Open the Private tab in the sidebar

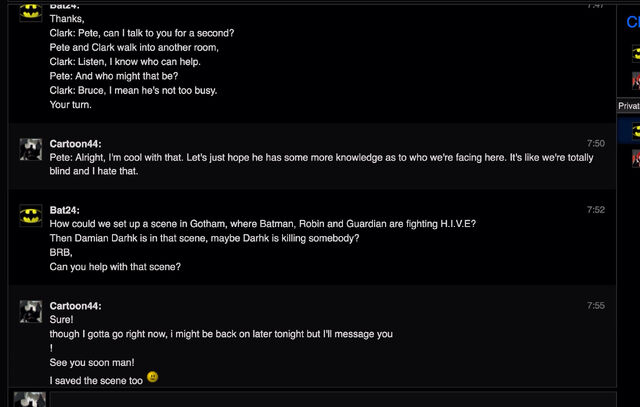point(629,106)
